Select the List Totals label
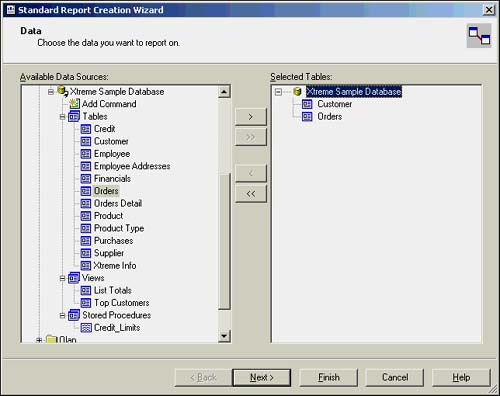Viewport: 500px width, 396px height. click(x=113, y=290)
